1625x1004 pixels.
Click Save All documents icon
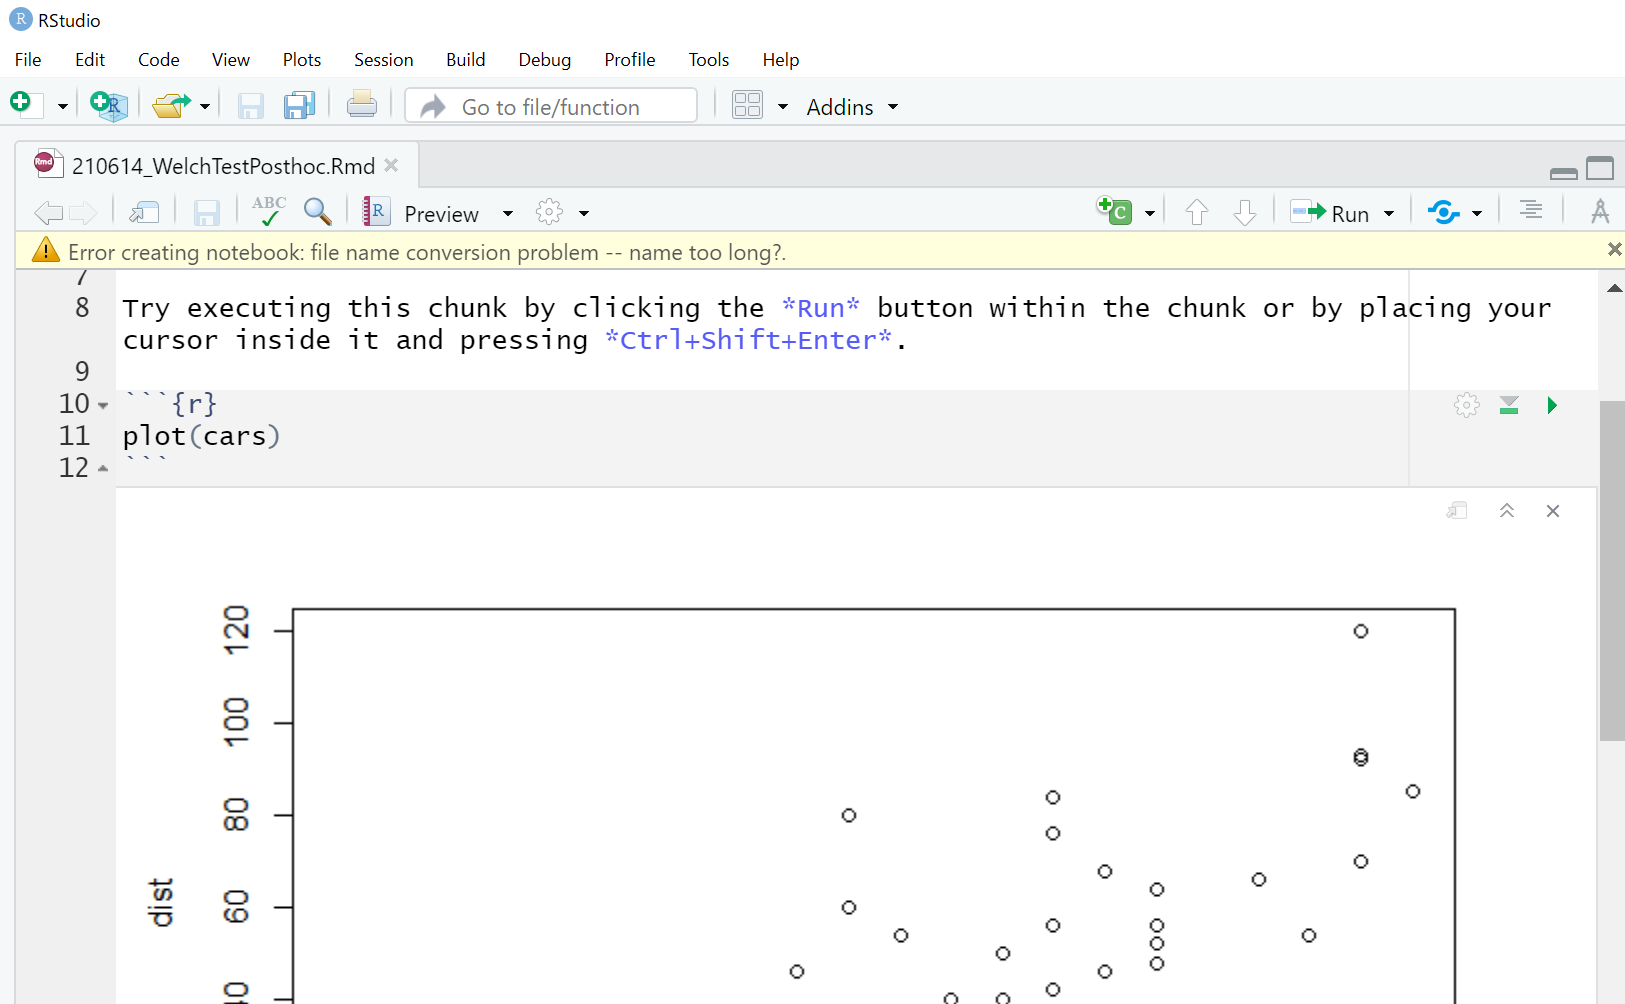pos(299,105)
